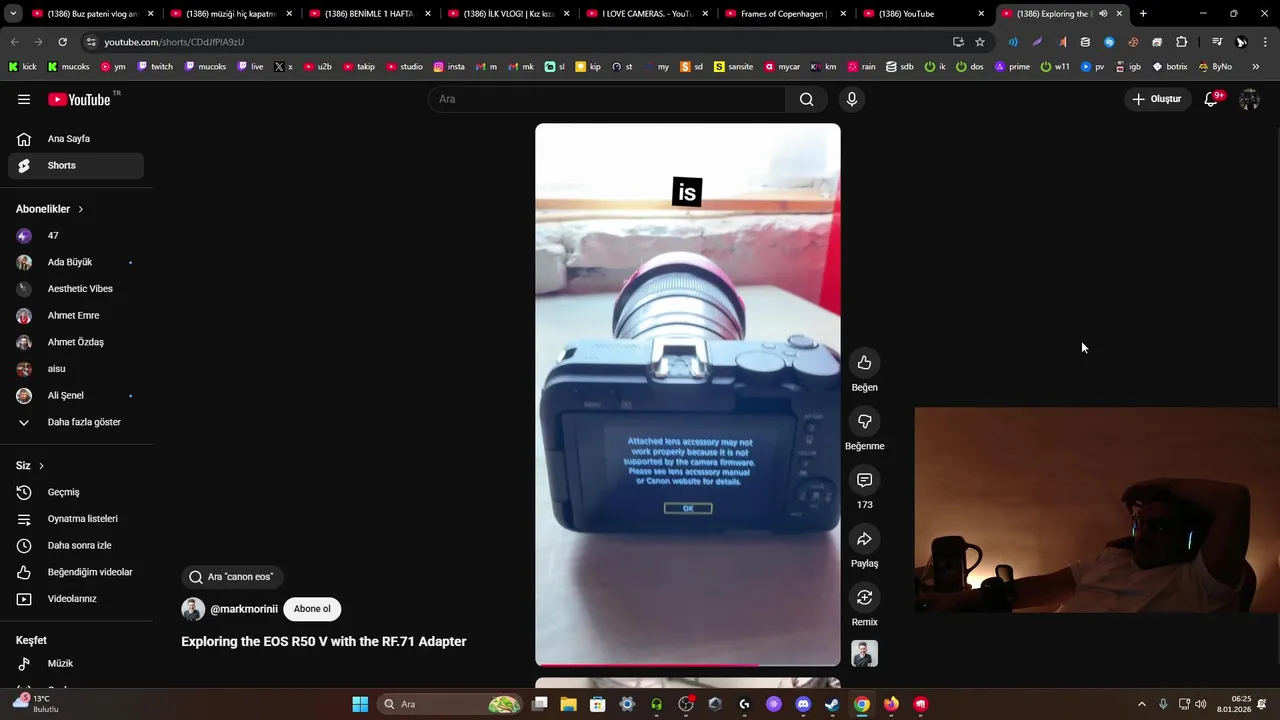Open Steam from taskbar
Screen dimensions: 1280x720
pos(832,704)
